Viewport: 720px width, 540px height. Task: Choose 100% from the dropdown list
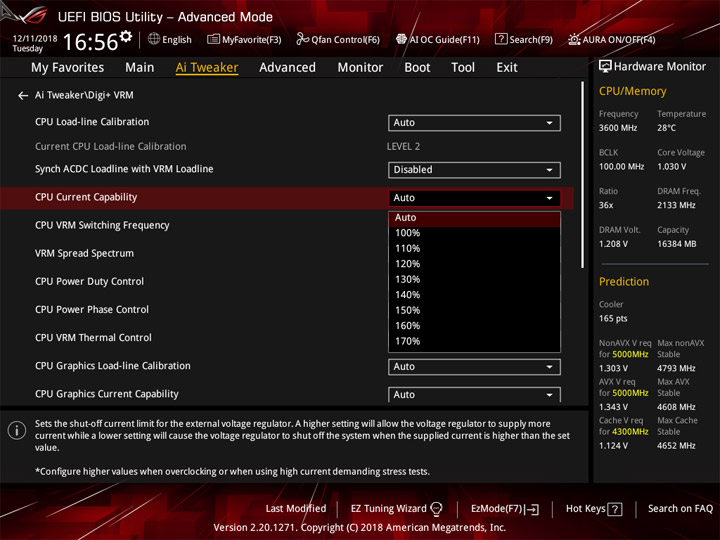pos(474,233)
